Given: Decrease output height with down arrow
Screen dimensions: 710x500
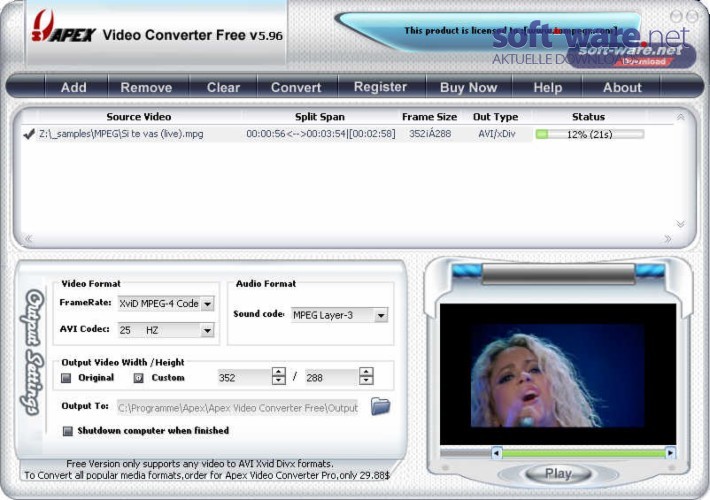Looking at the screenshot, I should tap(366, 380).
